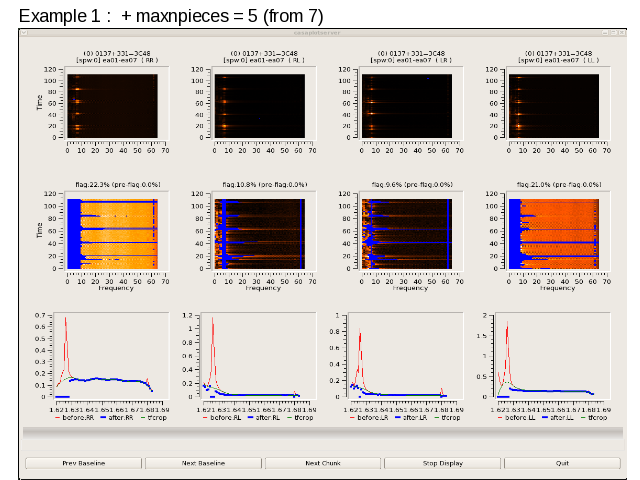Image resolution: width=640 pixels, height=480 pixels.
Task: Select the LL raw time-frequency plot
Action: (x=554, y=106)
